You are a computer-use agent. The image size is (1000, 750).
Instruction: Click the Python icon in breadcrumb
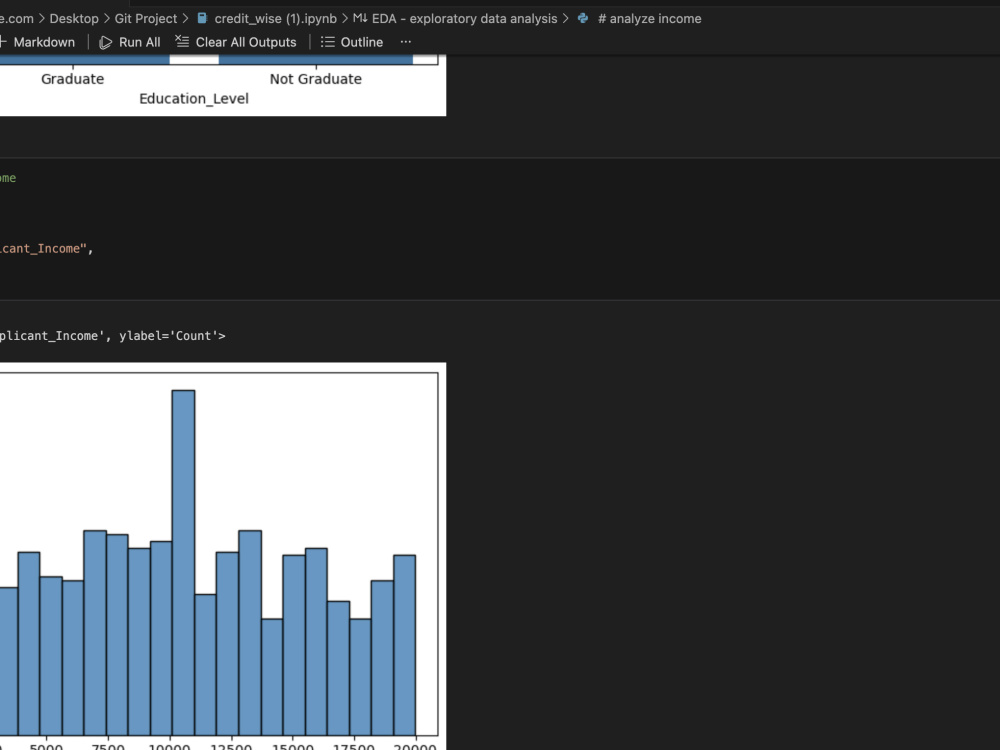tap(583, 18)
